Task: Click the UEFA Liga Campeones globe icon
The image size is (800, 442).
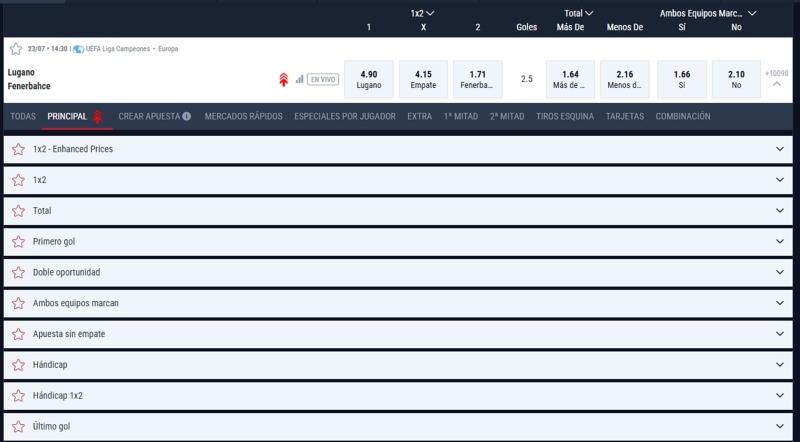Action: click(x=77, y=48)
